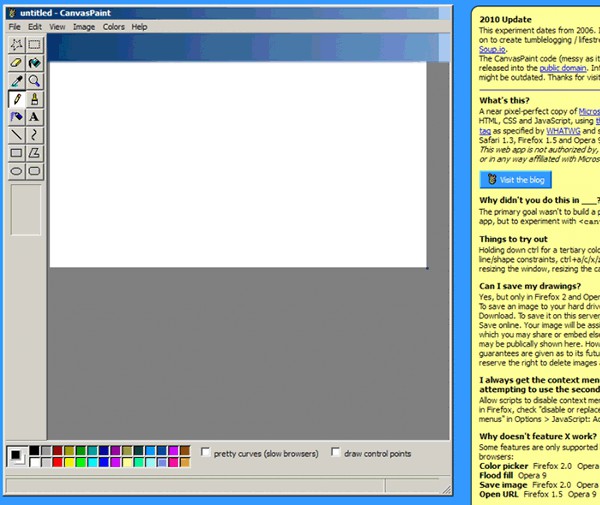Choose the dark gray swatch
Viewport: 600px width, 505px height.
[x=46, y=451]
